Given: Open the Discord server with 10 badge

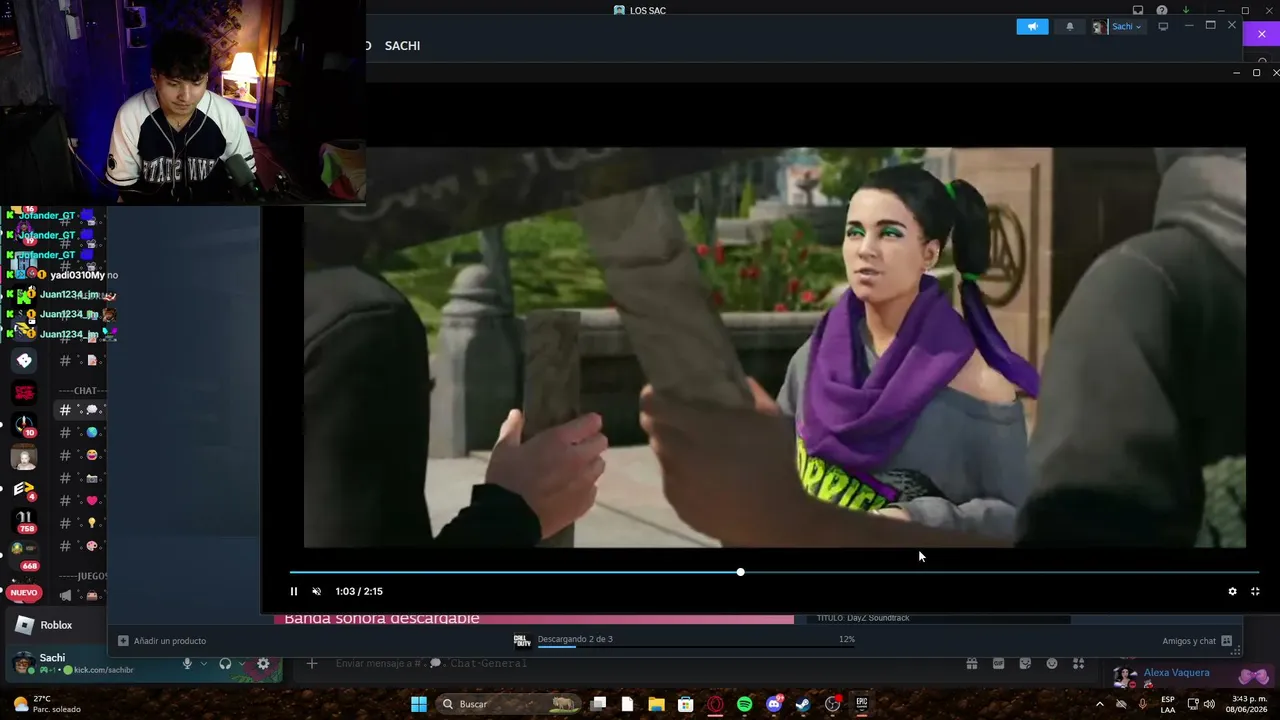Looking at the screenshot, I should click(25, 425).
